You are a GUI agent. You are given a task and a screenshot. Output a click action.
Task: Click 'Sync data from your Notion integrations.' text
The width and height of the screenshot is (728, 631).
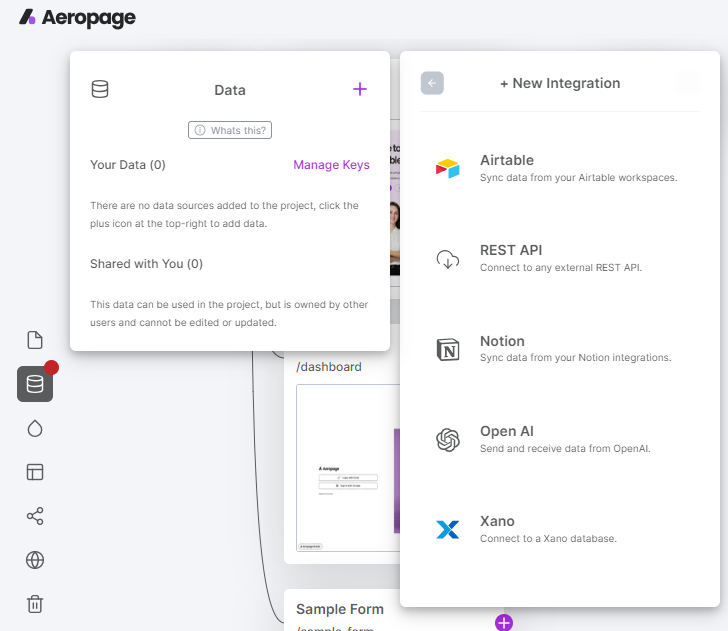coord(576,358)
